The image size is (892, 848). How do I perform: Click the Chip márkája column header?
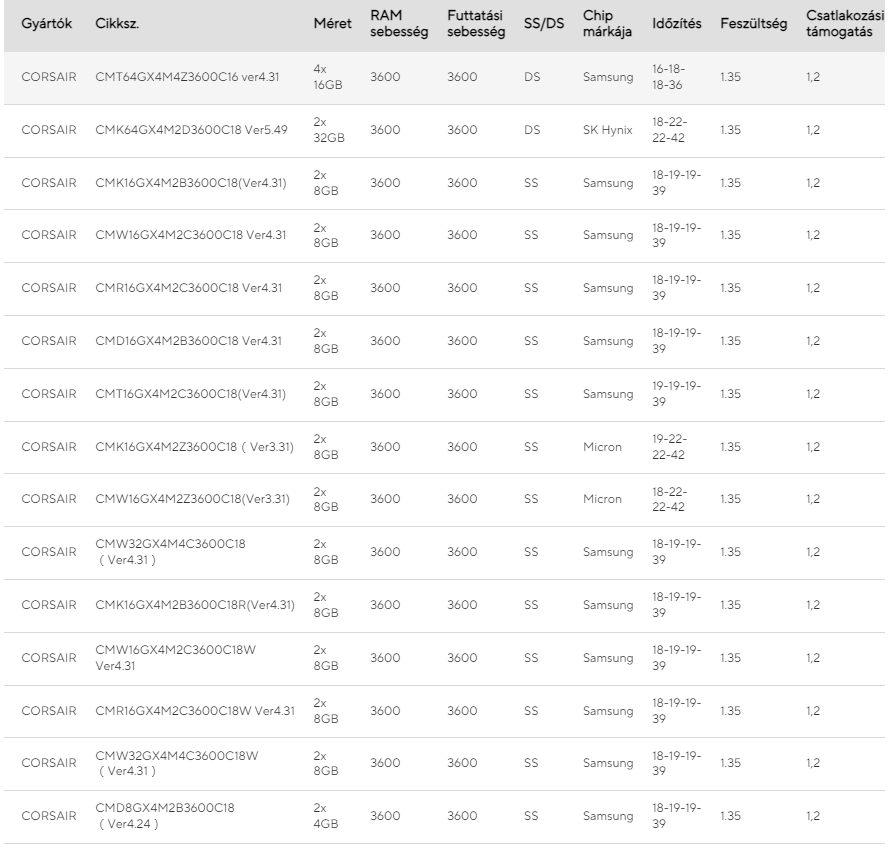[607, 24]
